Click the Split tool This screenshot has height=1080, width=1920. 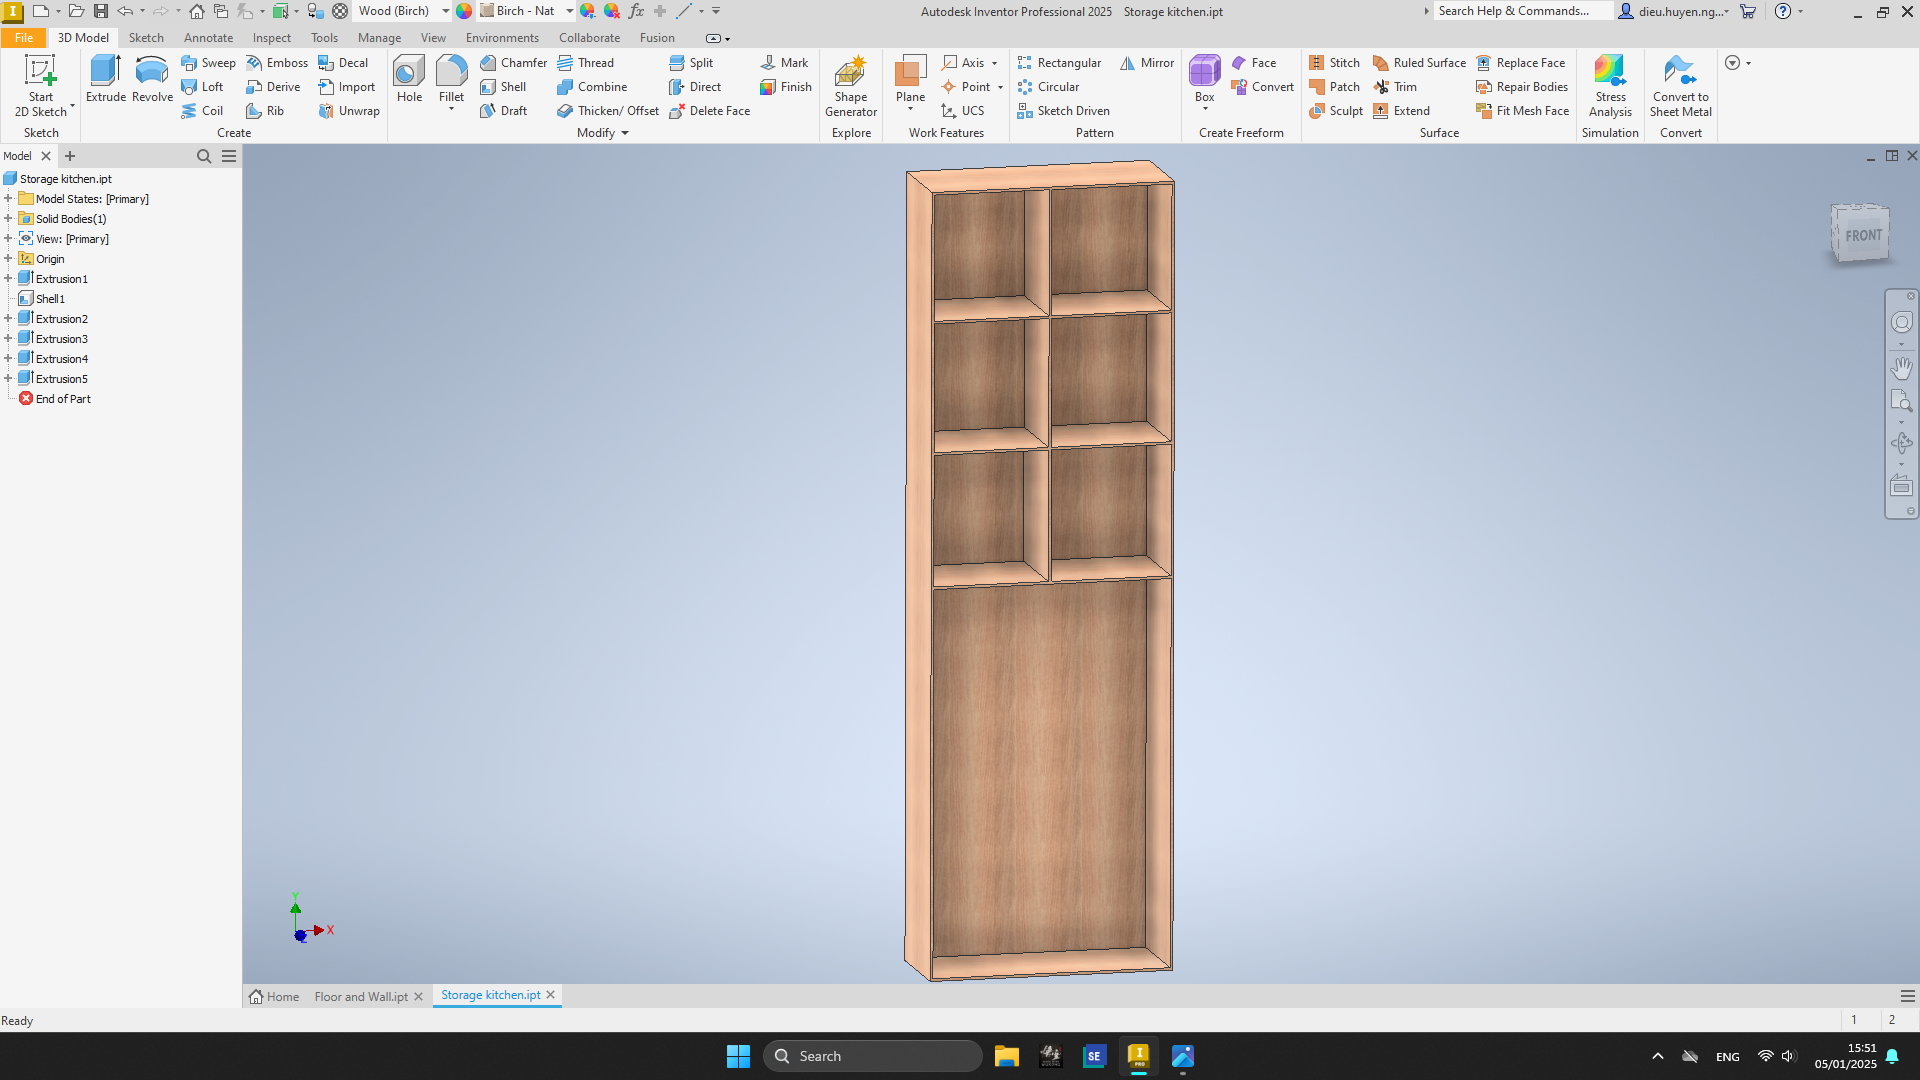tap(691, 62)
